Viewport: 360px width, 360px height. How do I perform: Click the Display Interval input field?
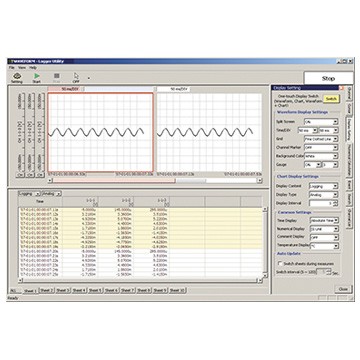pyautogui.click(x=321, y=203)
